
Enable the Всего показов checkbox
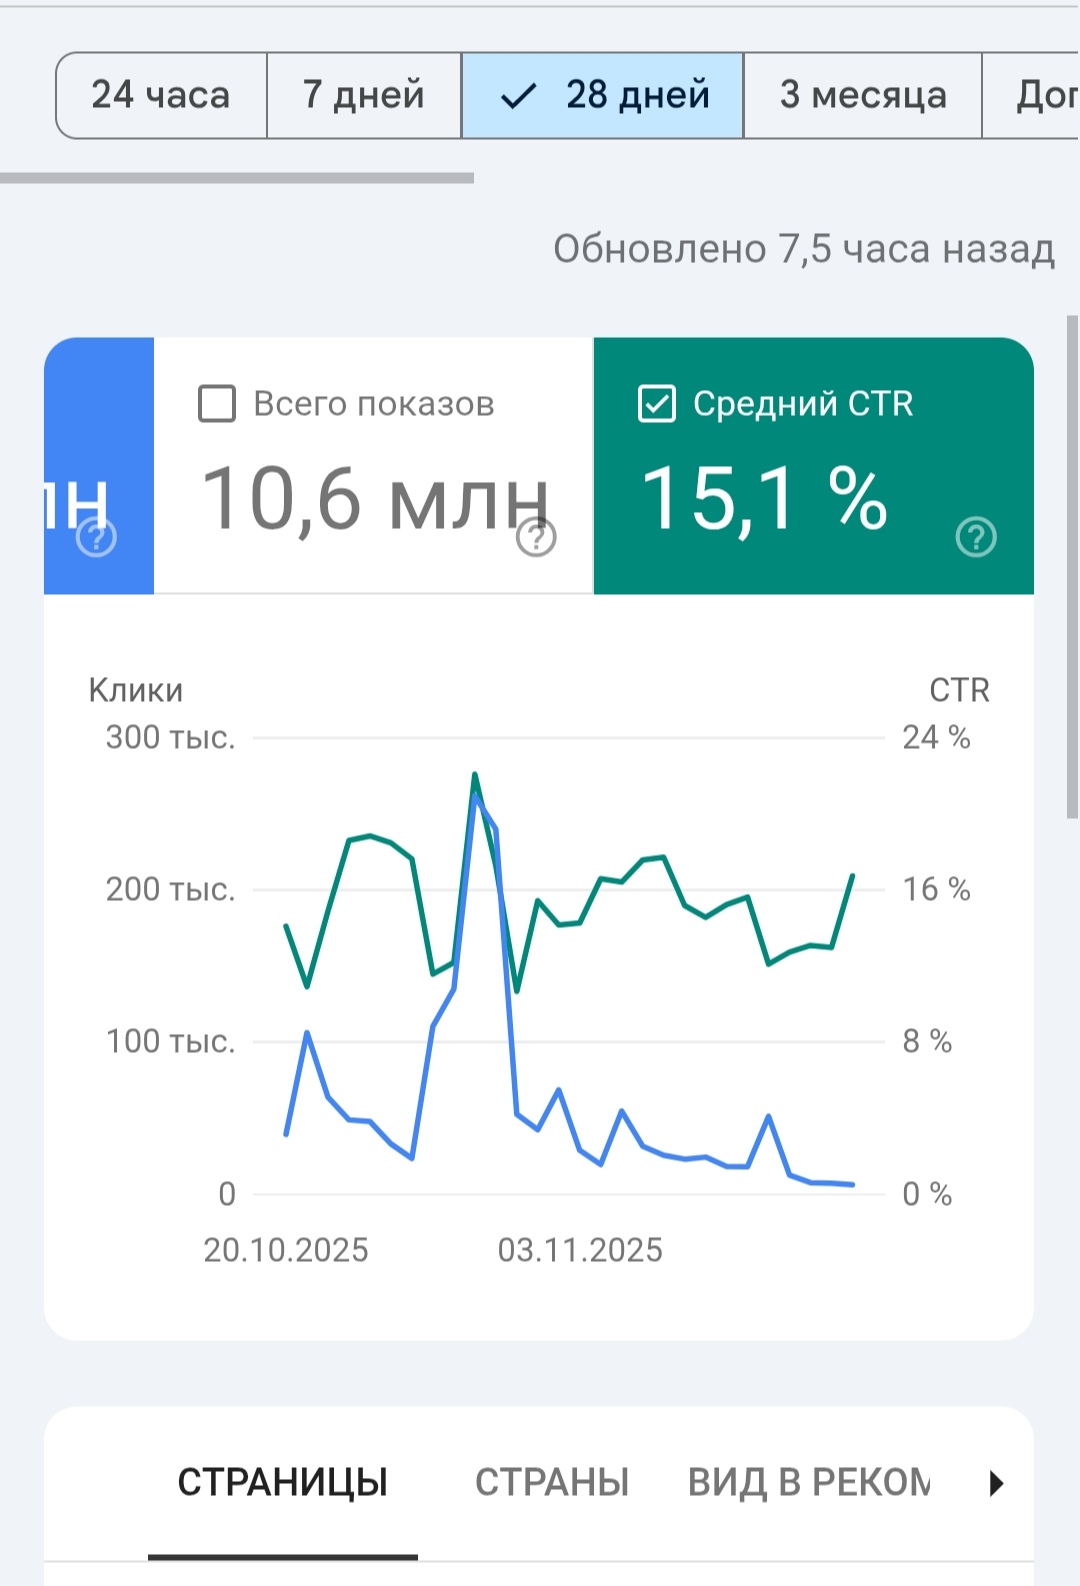point(217,404)
